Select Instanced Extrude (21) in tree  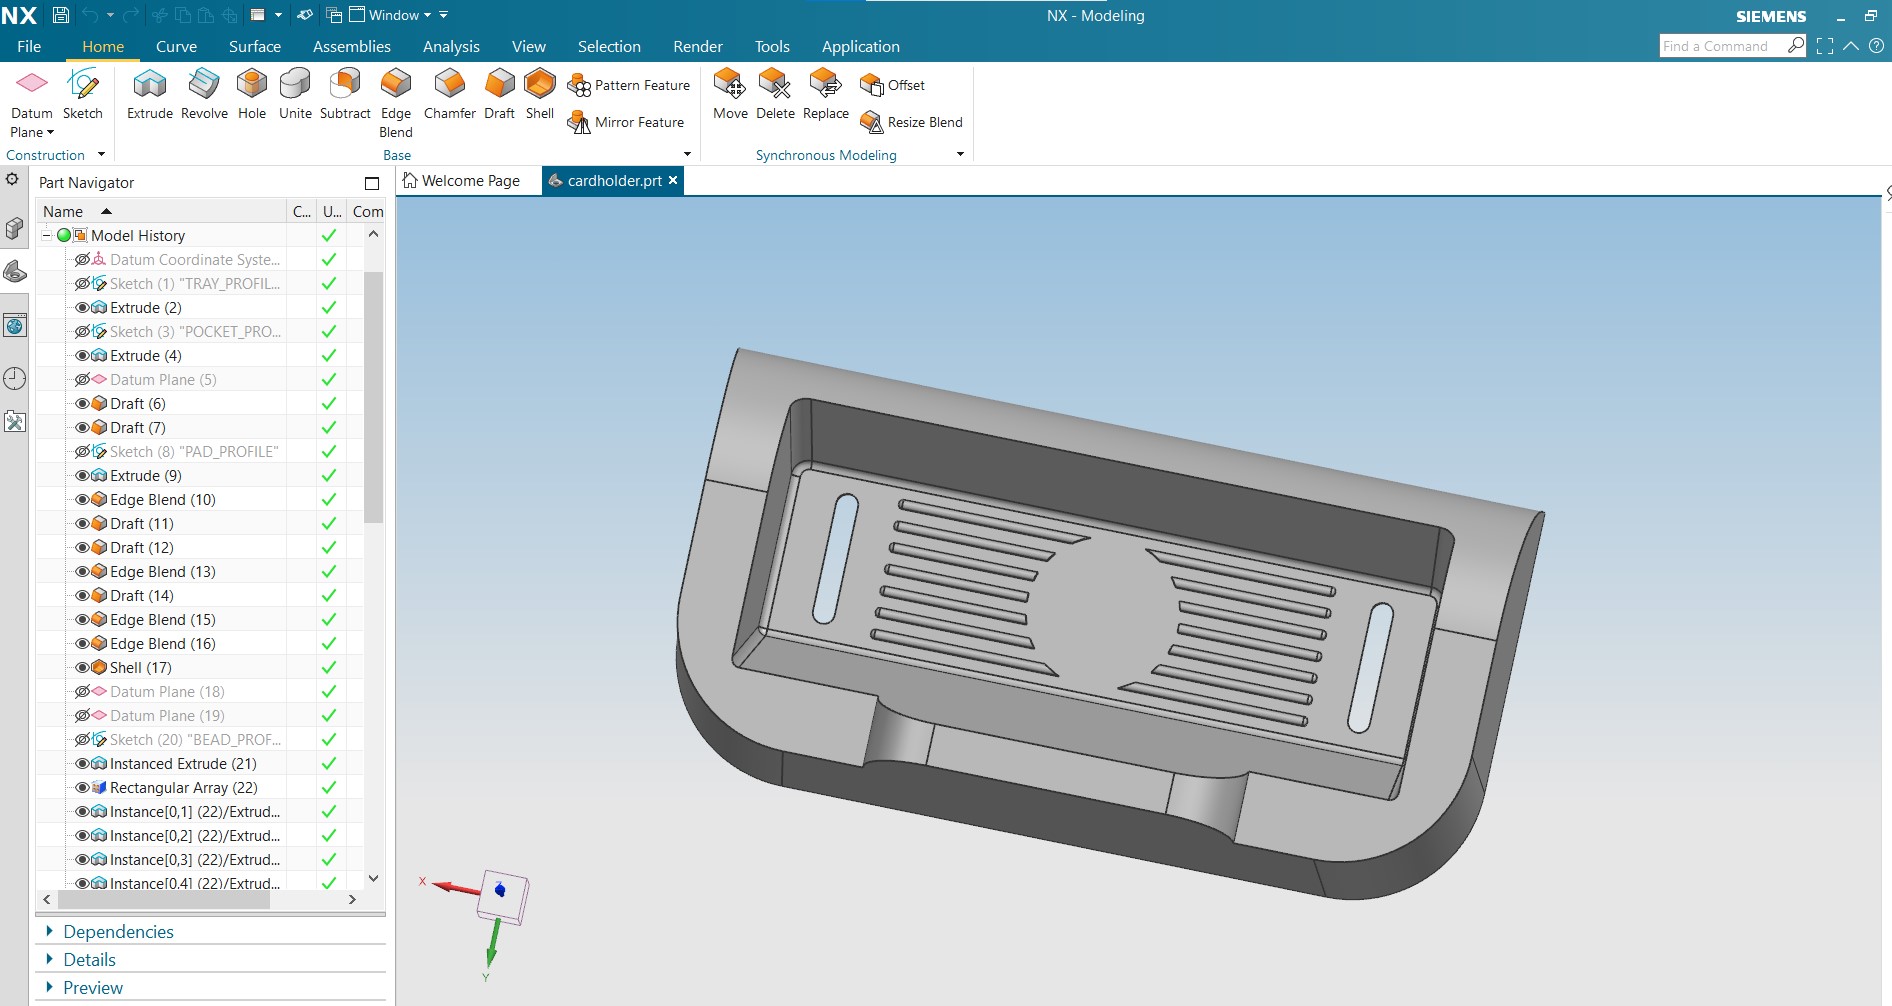click(183, 764)
